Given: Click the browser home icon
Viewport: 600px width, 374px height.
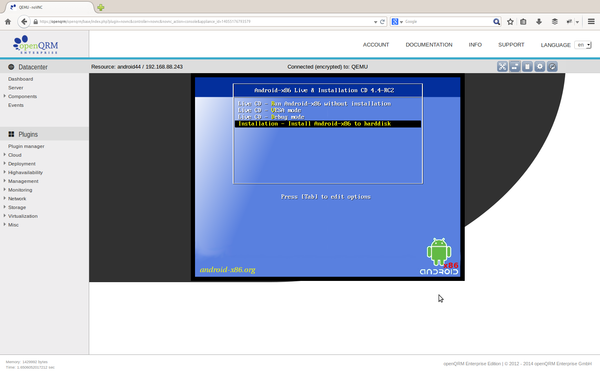Looking at the screenshot, I should 8,22.
